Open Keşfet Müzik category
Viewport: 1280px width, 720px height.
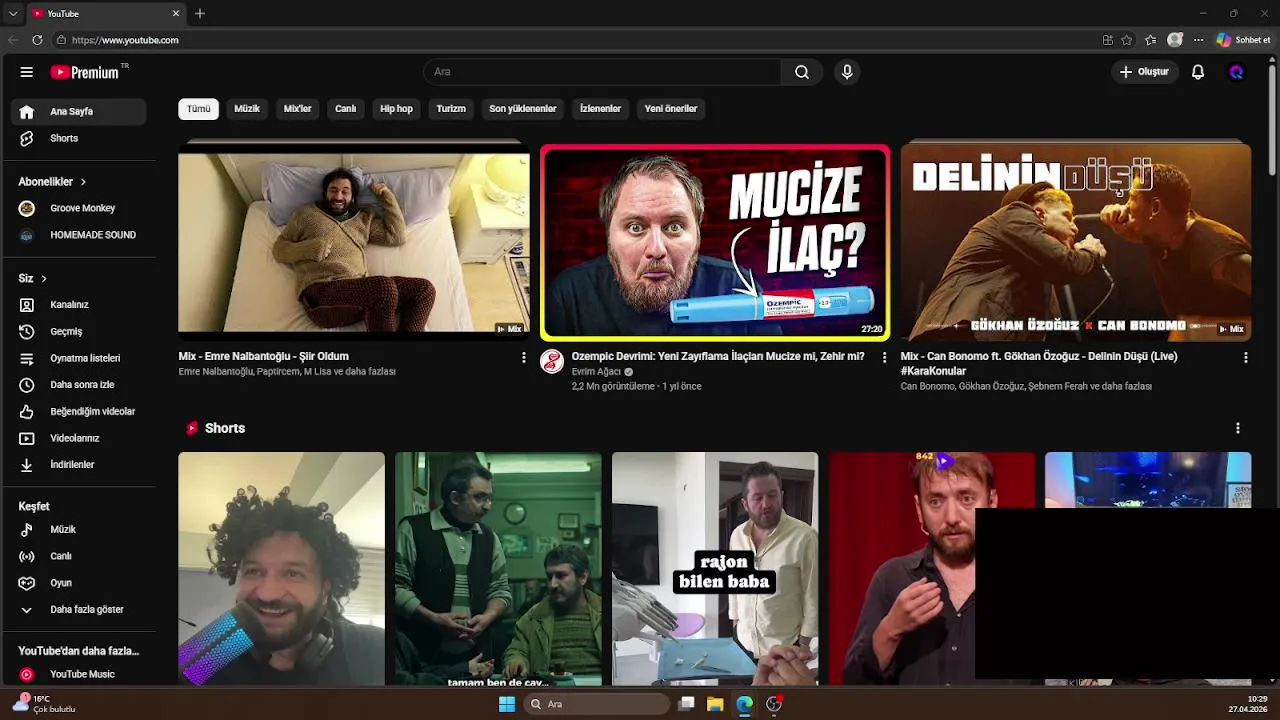(x=78, y=529)
